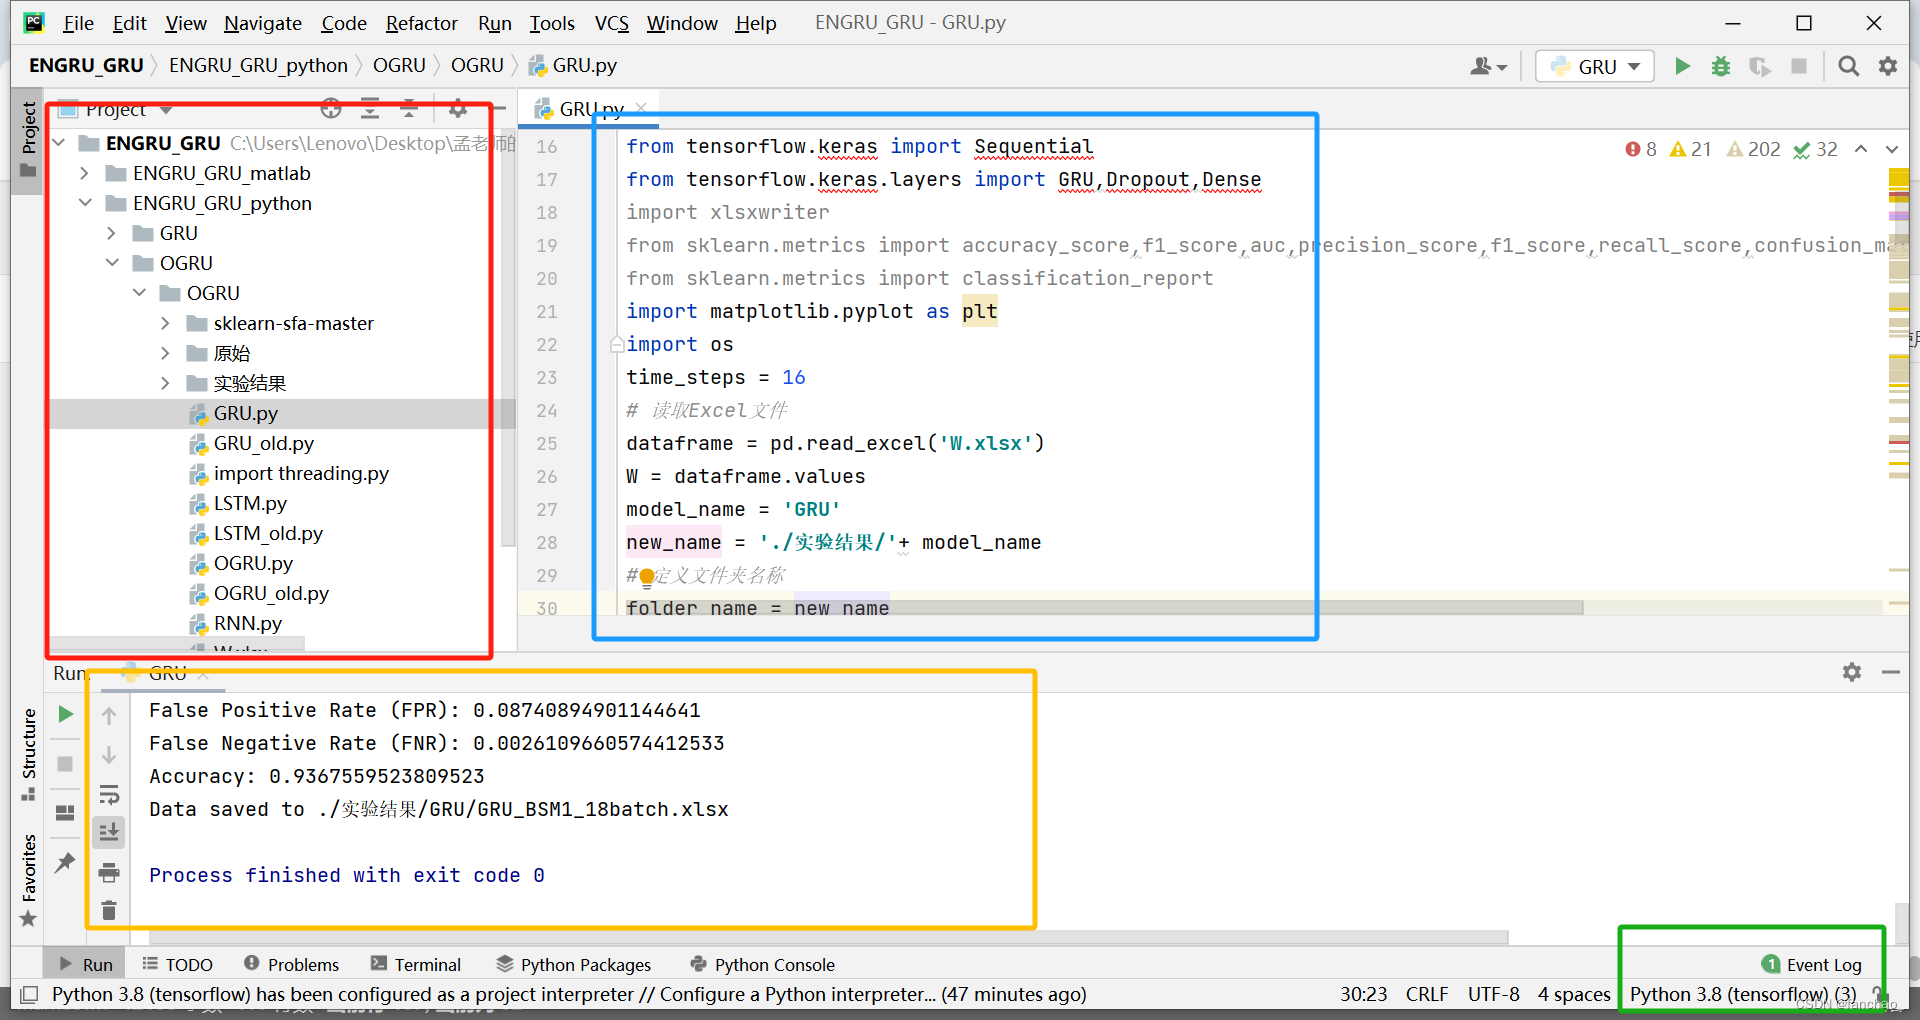Open the Refactor menu
Screen dimensions: 1920x1020
421,23
